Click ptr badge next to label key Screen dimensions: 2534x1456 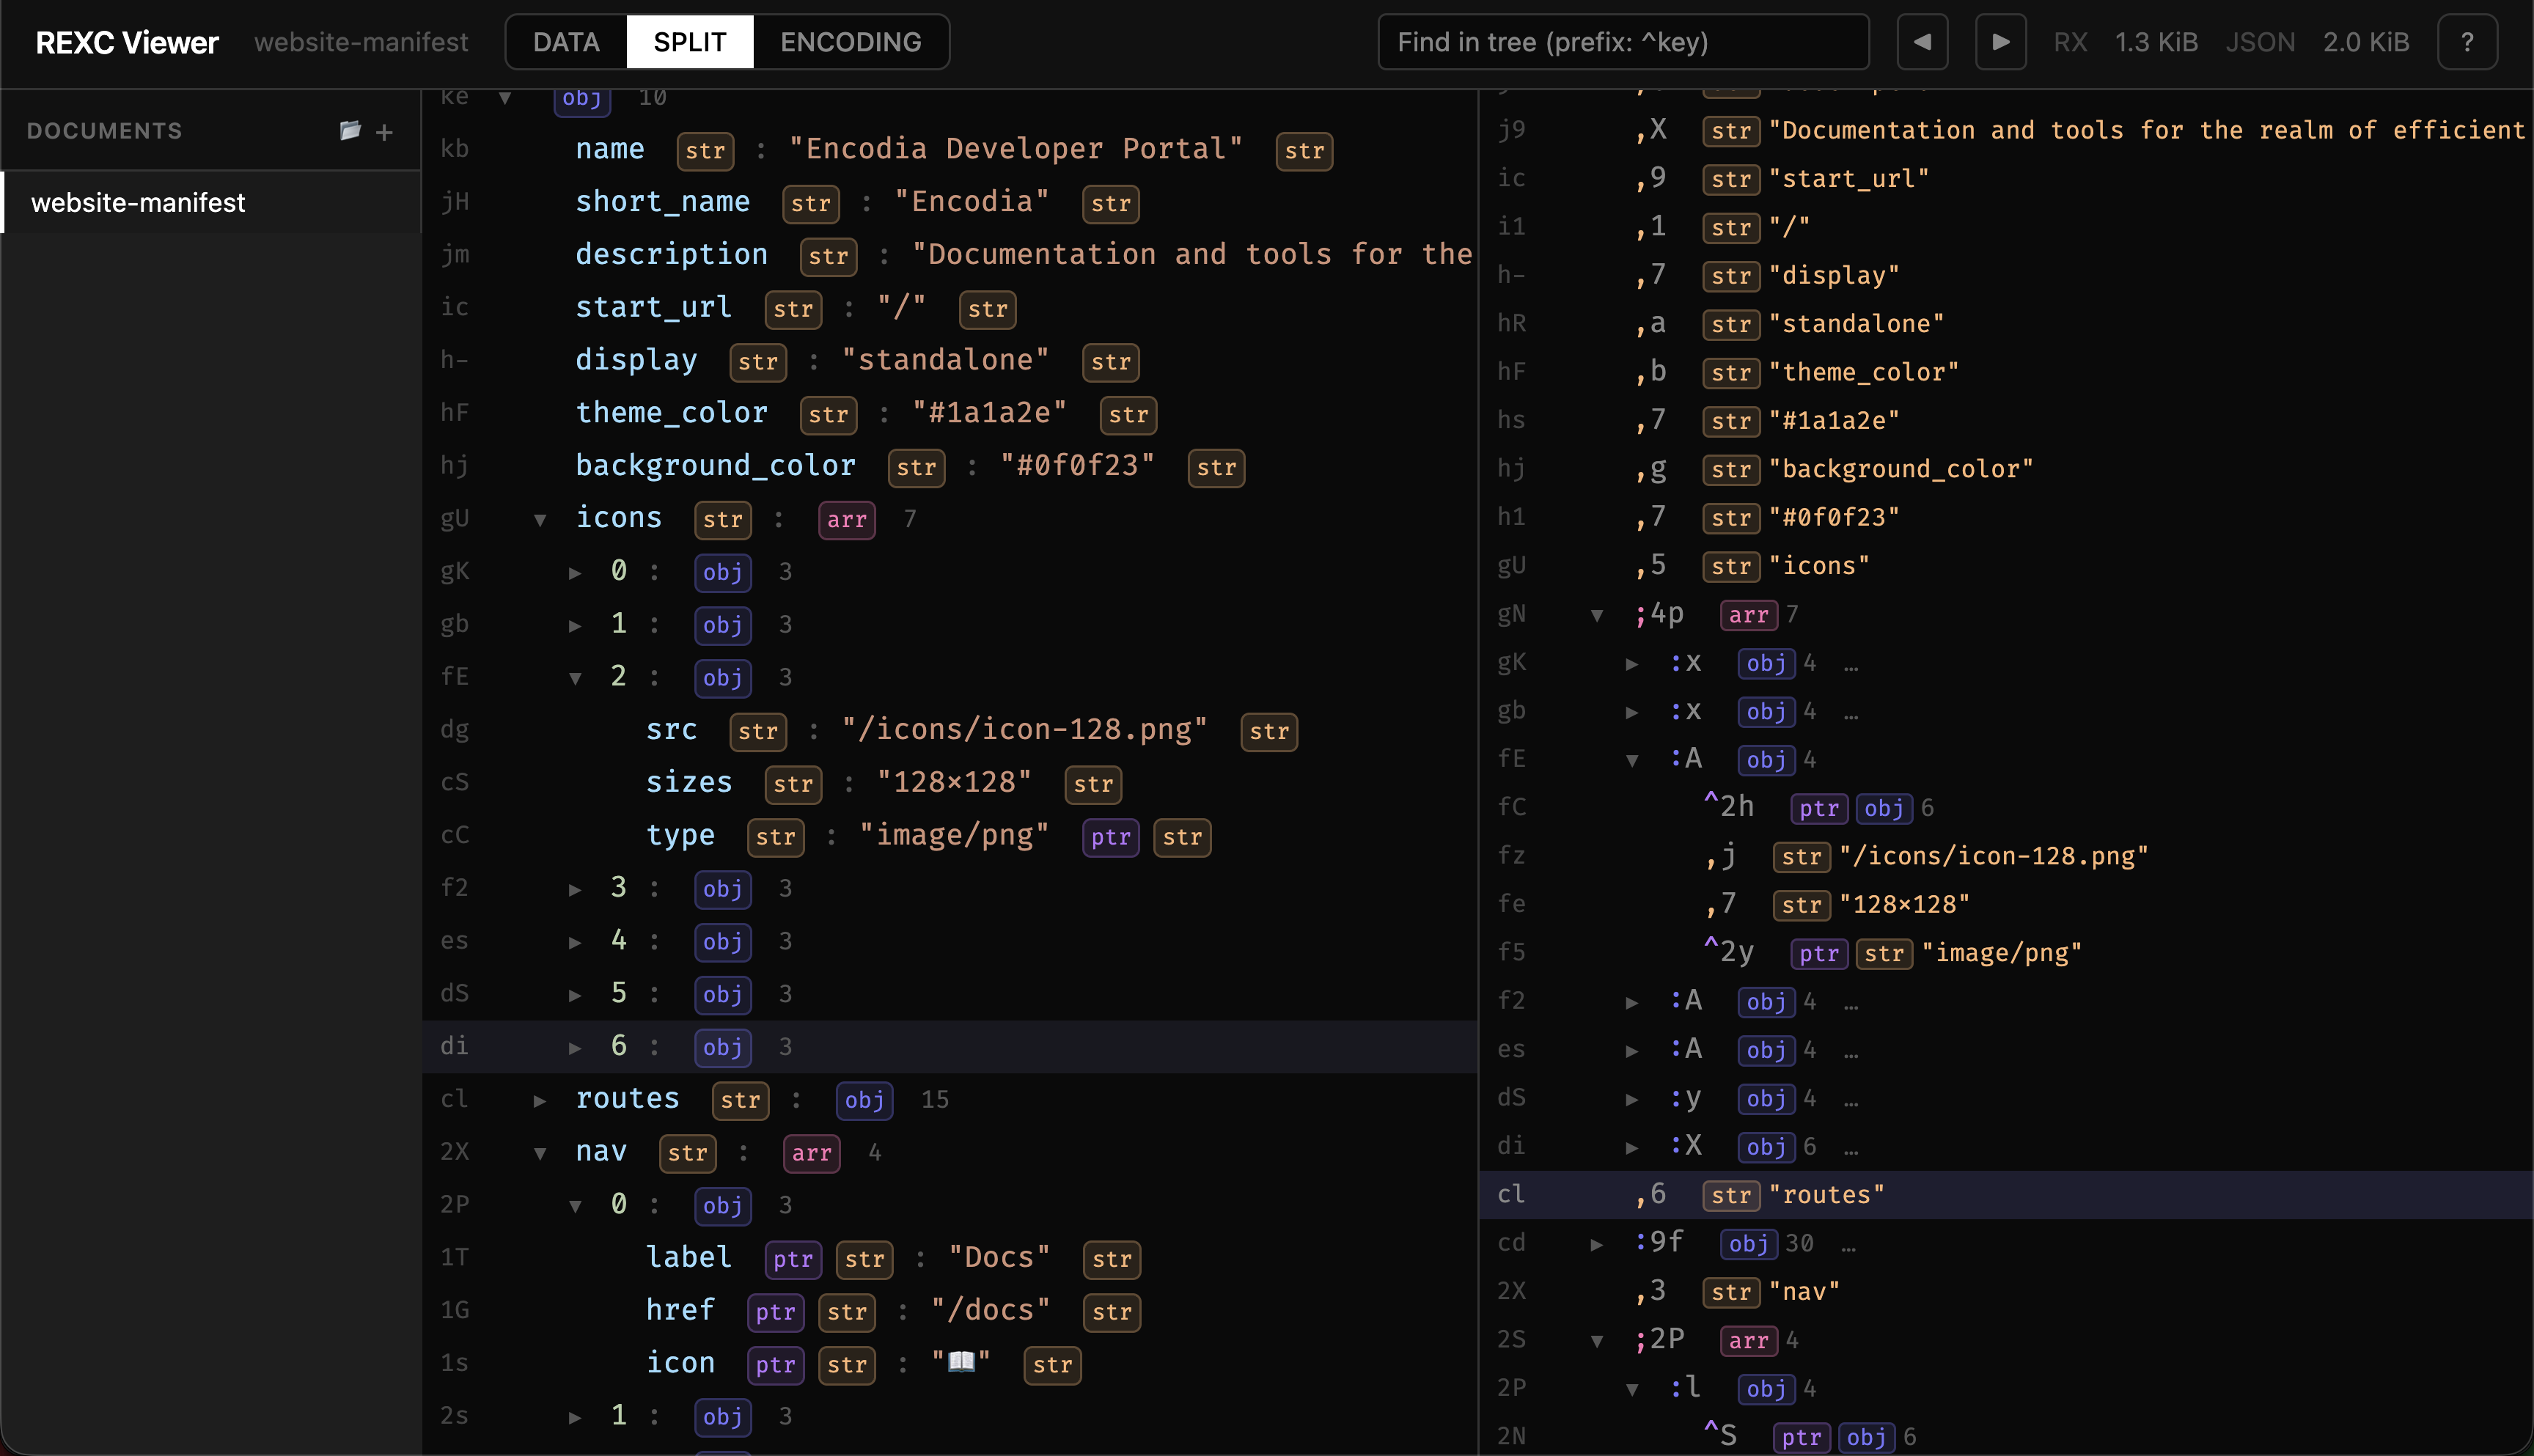pos(793,1259)
